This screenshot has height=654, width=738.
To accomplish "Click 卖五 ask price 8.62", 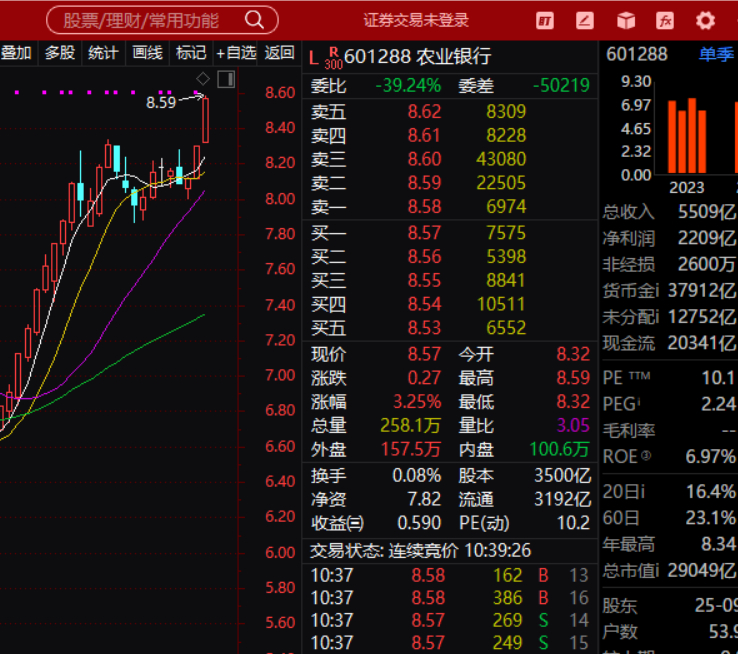I will pos(424,112).
